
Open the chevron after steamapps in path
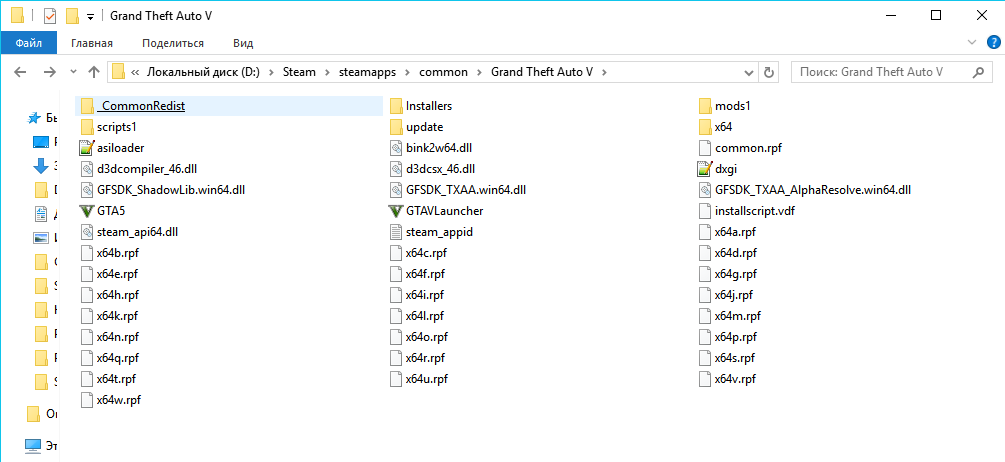407,72
